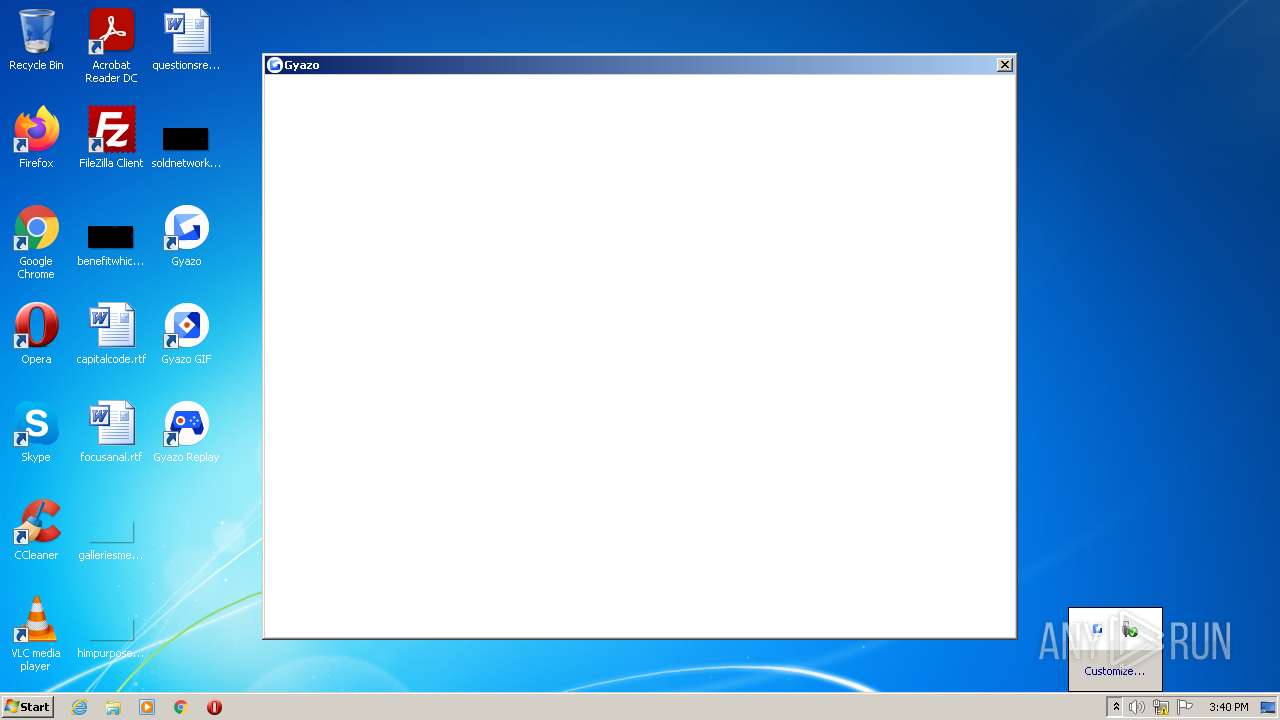Collapse the hidden tray icons arrow
The width and height of the screenshot is (1280, 720).
[1116, 707]
